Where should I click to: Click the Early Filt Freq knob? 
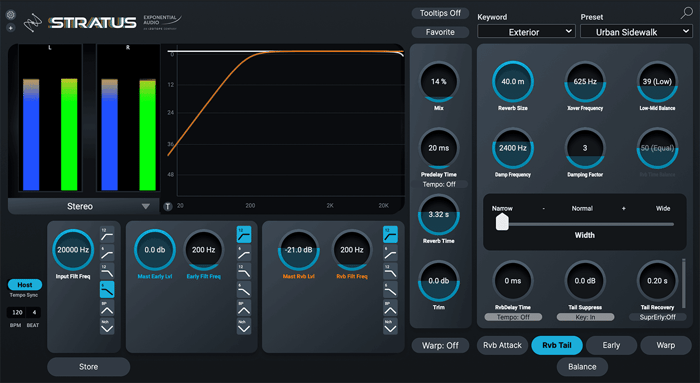(204, 250)
